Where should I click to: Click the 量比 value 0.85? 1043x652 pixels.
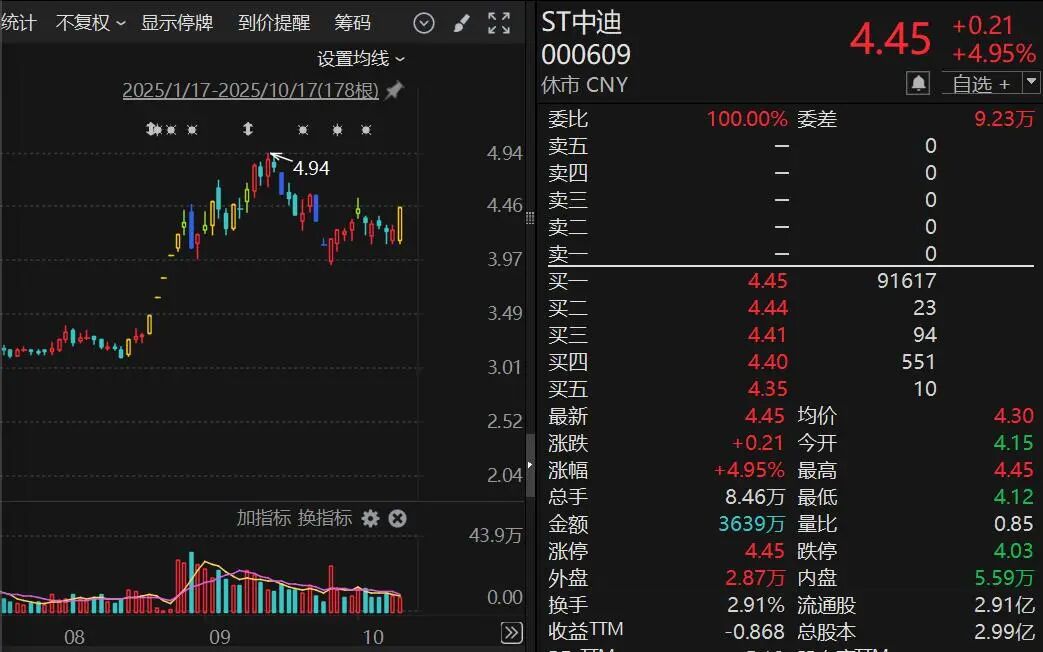tap(1014, 524)
